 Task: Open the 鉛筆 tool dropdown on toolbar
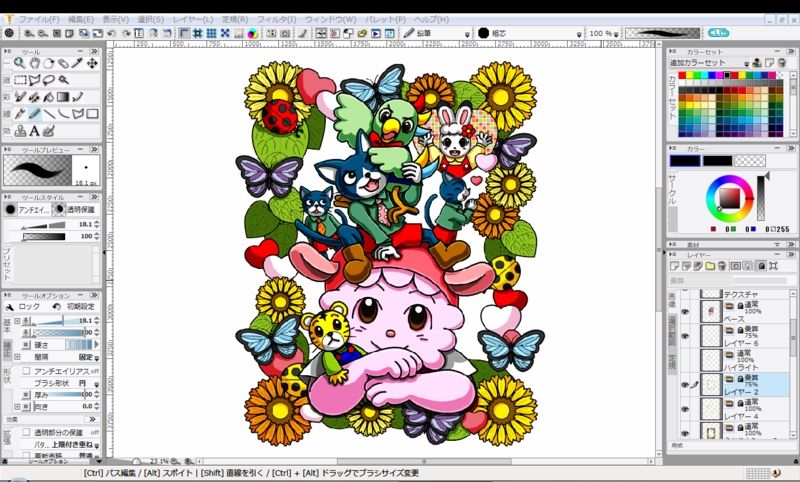click(467, 34)
